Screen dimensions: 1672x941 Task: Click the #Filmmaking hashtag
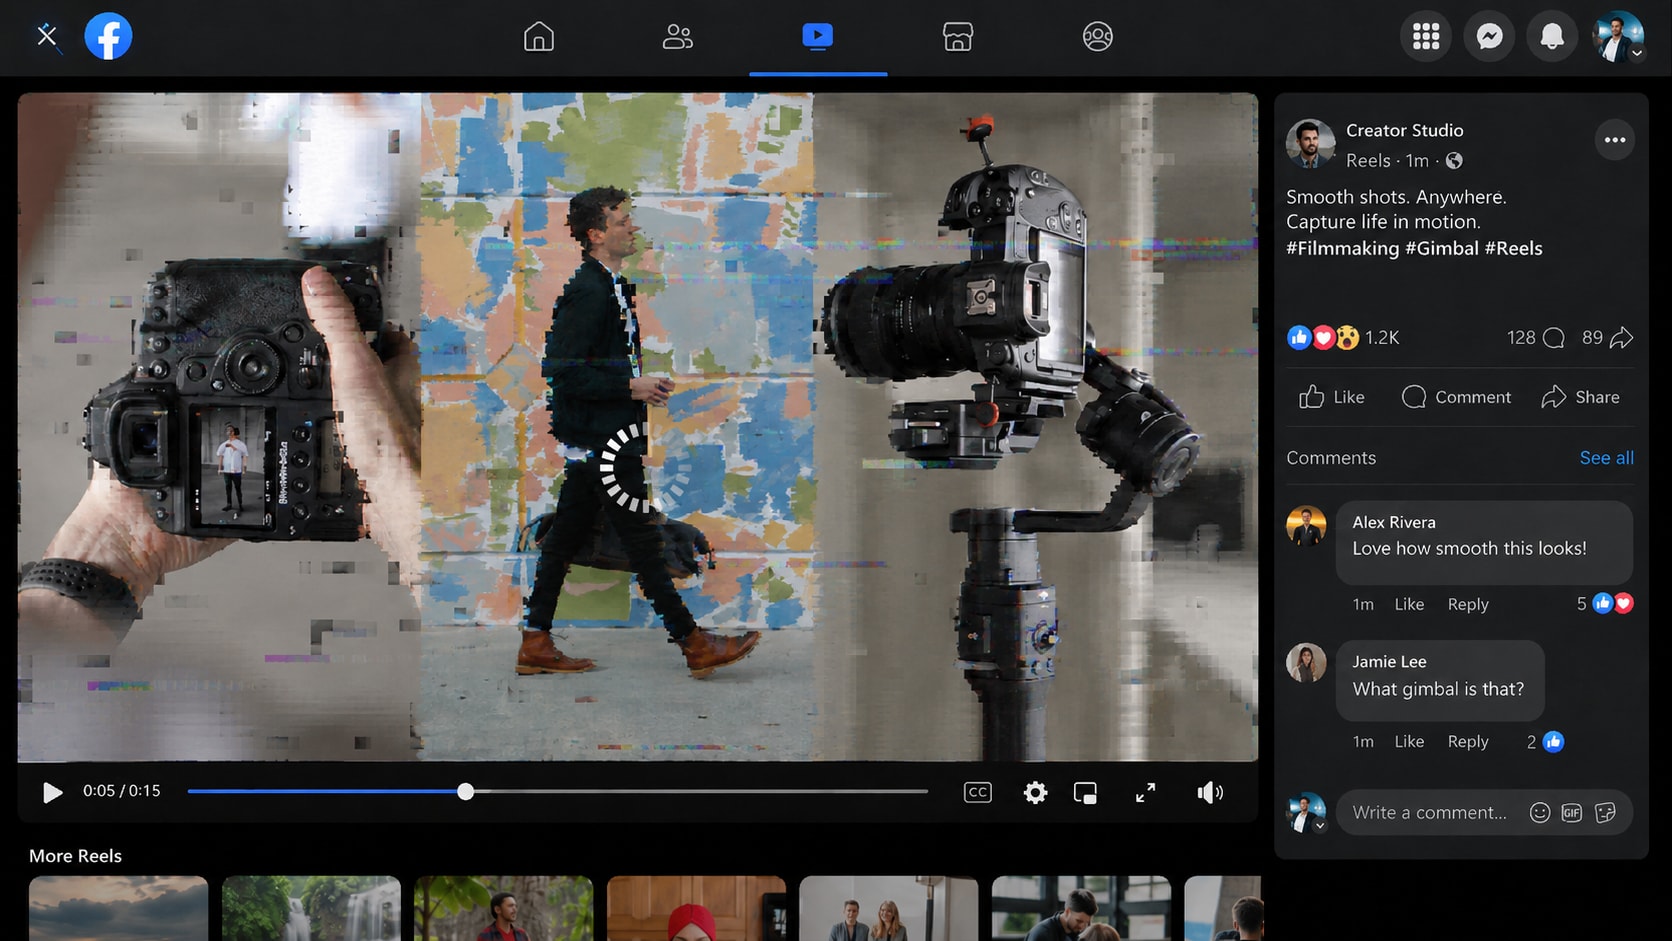click(x=1342, y=248)
